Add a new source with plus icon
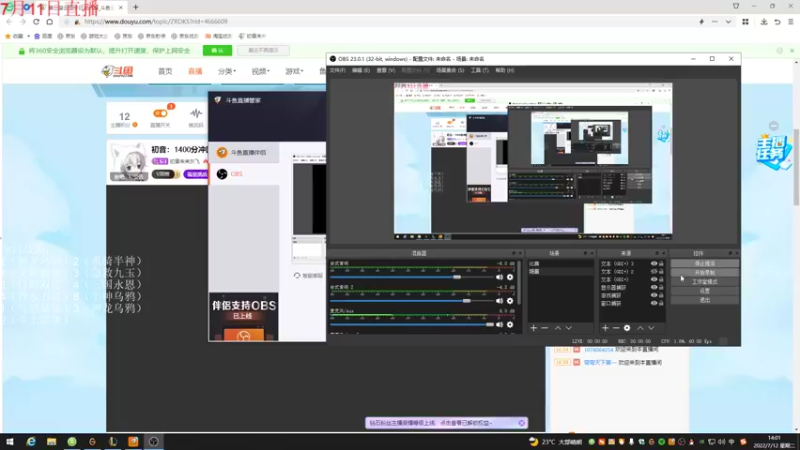Viewport: 800px width, 450px height. 605,328
